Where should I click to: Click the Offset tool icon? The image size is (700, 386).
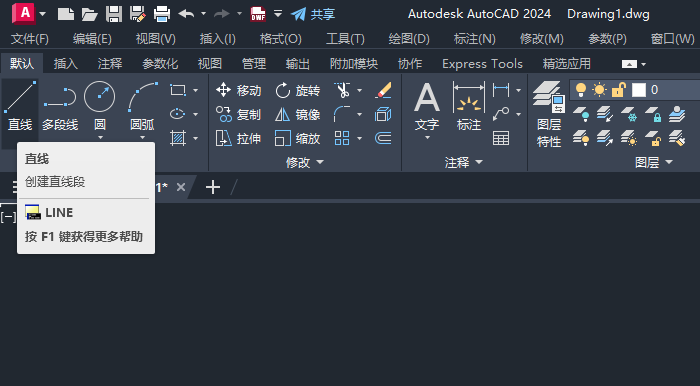pyautogui.click(x=383, y=138)
